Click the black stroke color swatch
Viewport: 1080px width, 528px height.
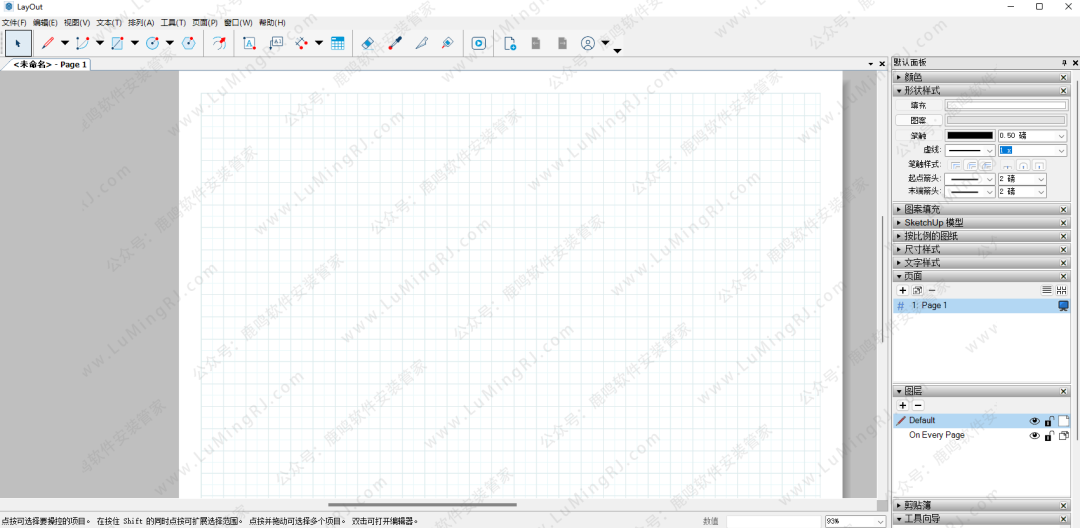pyautogui.click(x=970, y=135)
